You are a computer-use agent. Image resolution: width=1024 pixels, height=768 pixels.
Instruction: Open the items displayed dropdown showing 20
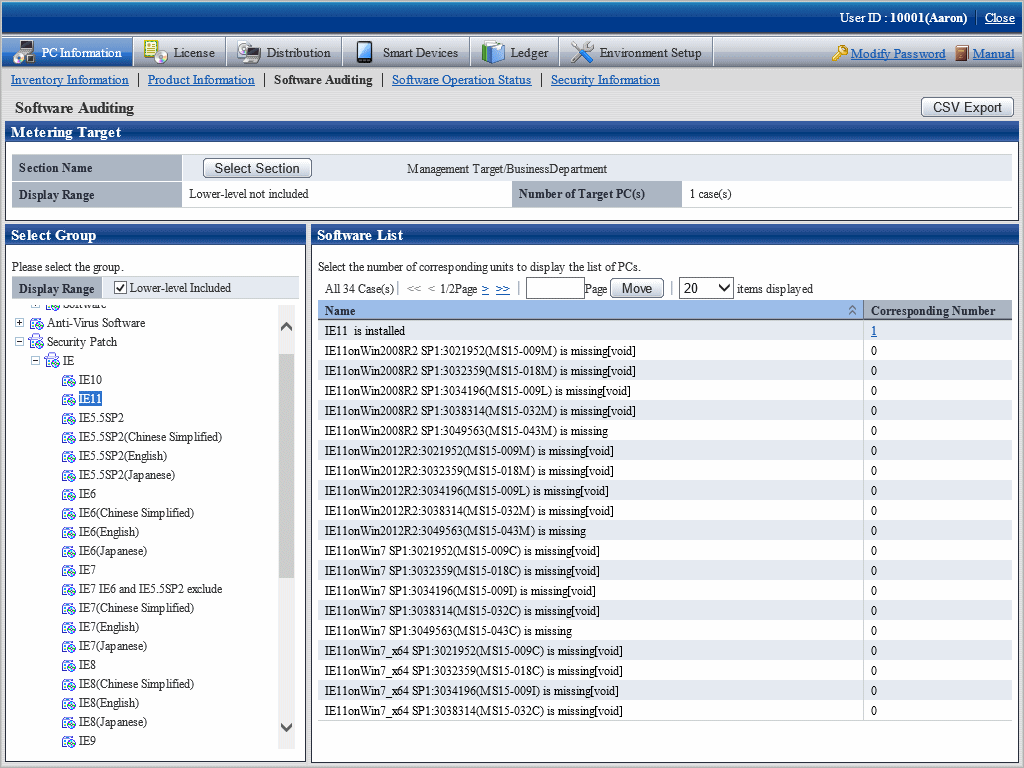pos(706,288)
